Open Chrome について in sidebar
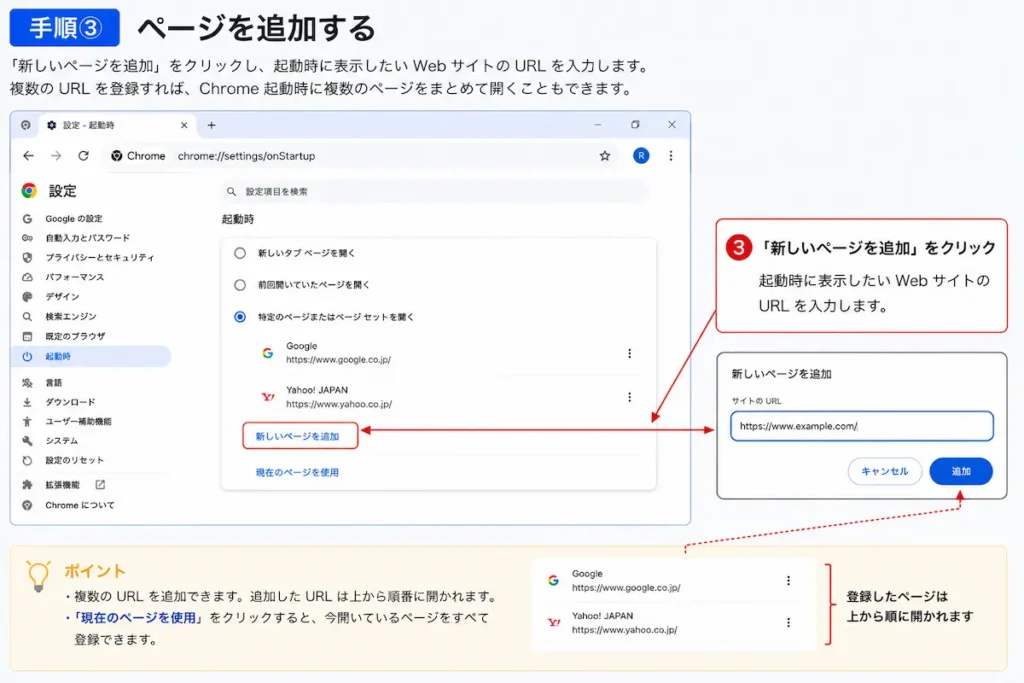1024x683 pixels. (x=80, y=505)
